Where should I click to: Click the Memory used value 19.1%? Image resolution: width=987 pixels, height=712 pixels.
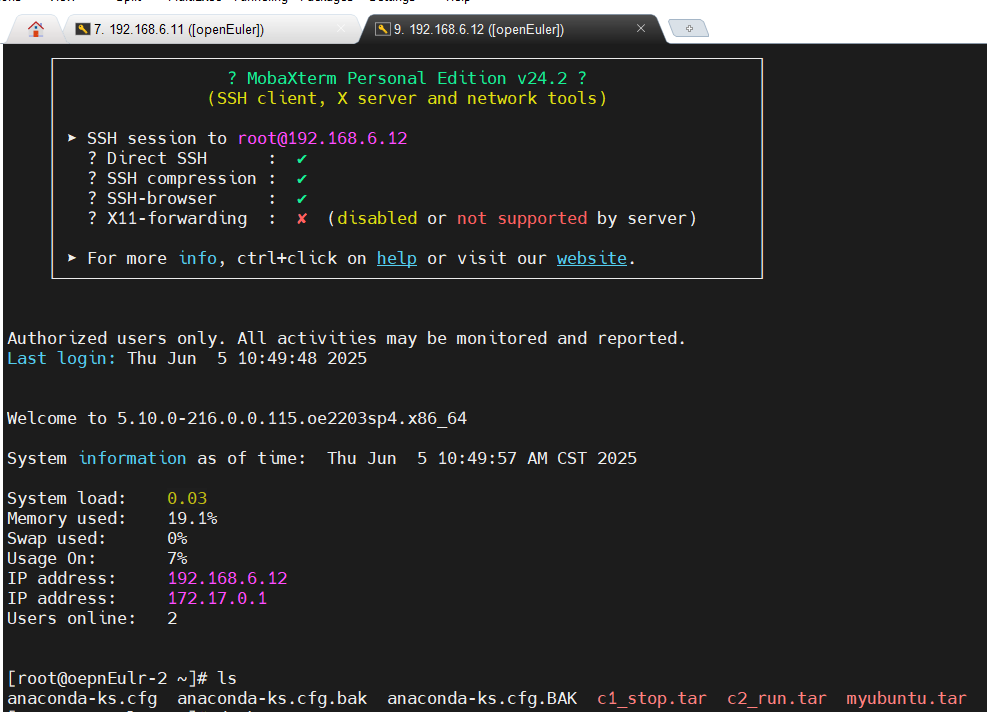pyautogui.click(x=192, y=518)
